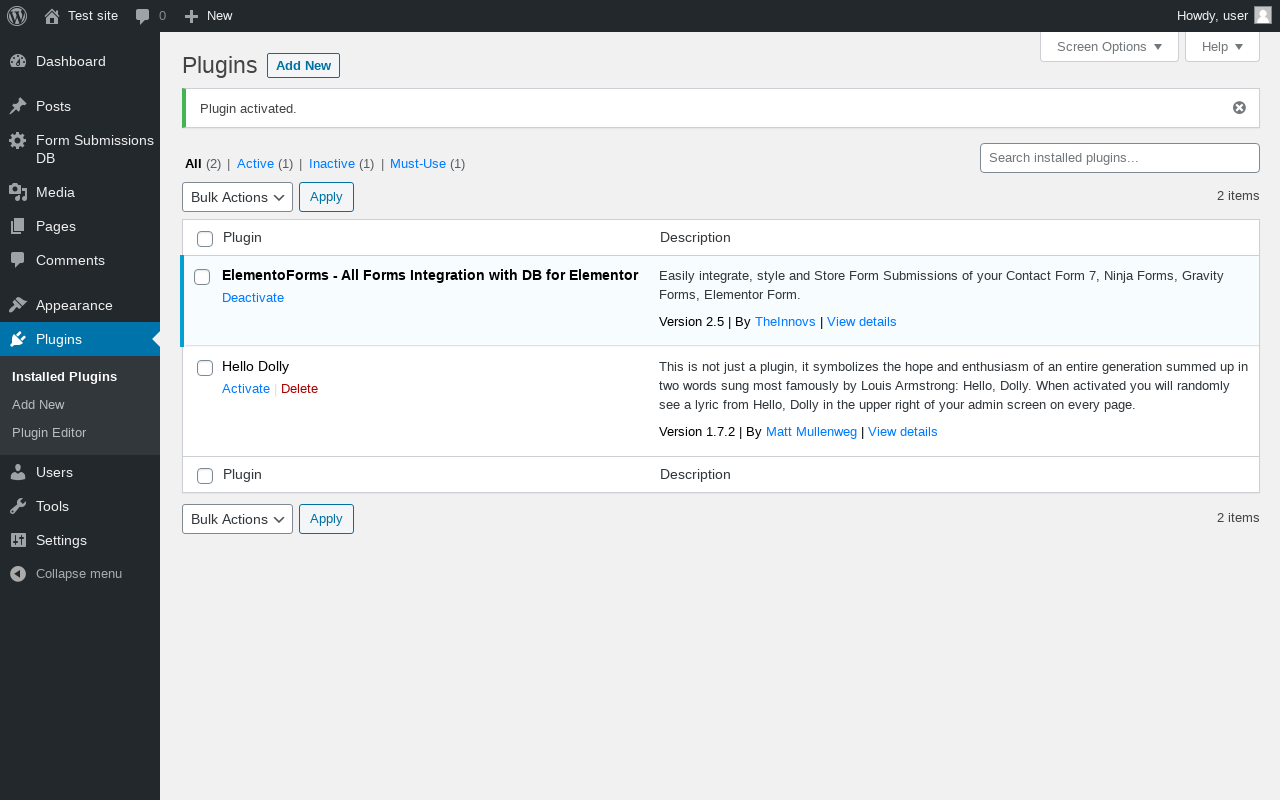Click the Add New button beside Plugins heading

click(303, 65)
